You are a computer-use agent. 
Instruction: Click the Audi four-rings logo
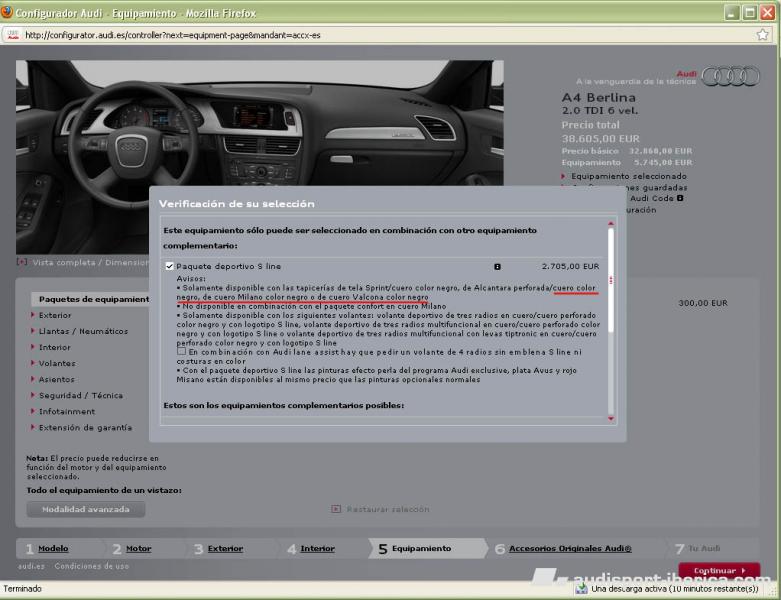point(731,76)
